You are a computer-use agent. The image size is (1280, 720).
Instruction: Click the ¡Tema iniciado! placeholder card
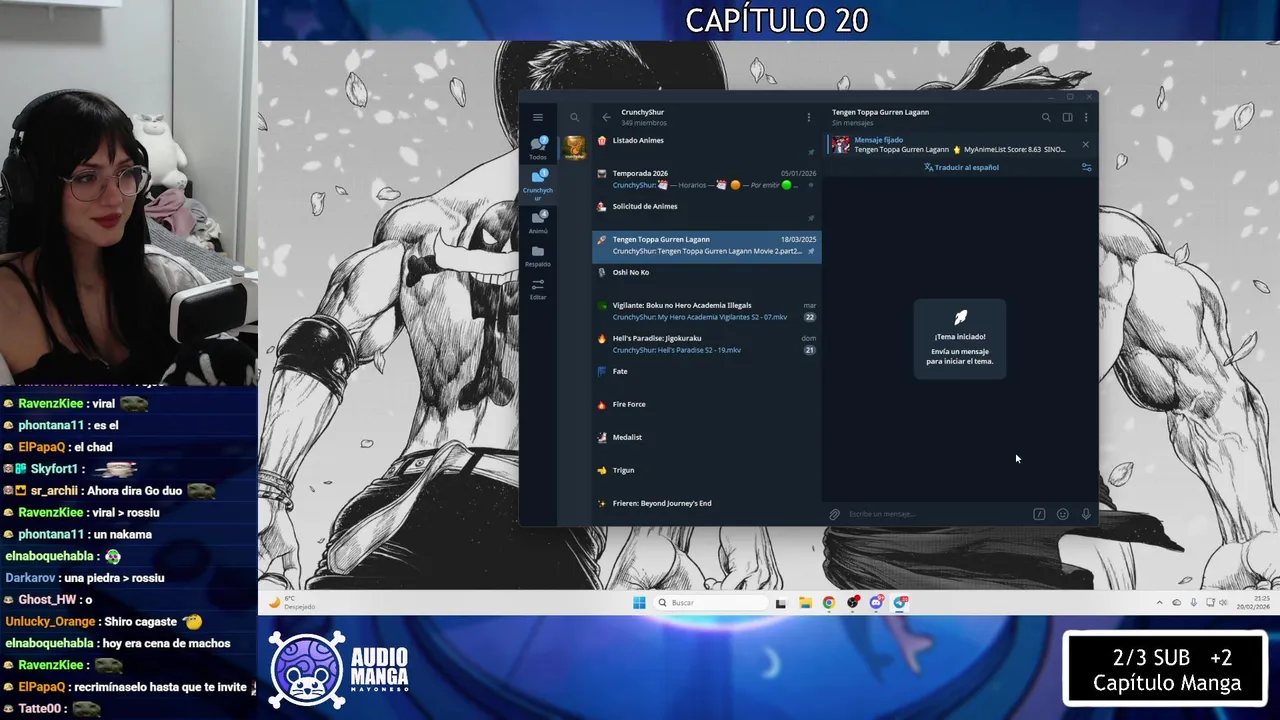(x=960, y=339)
